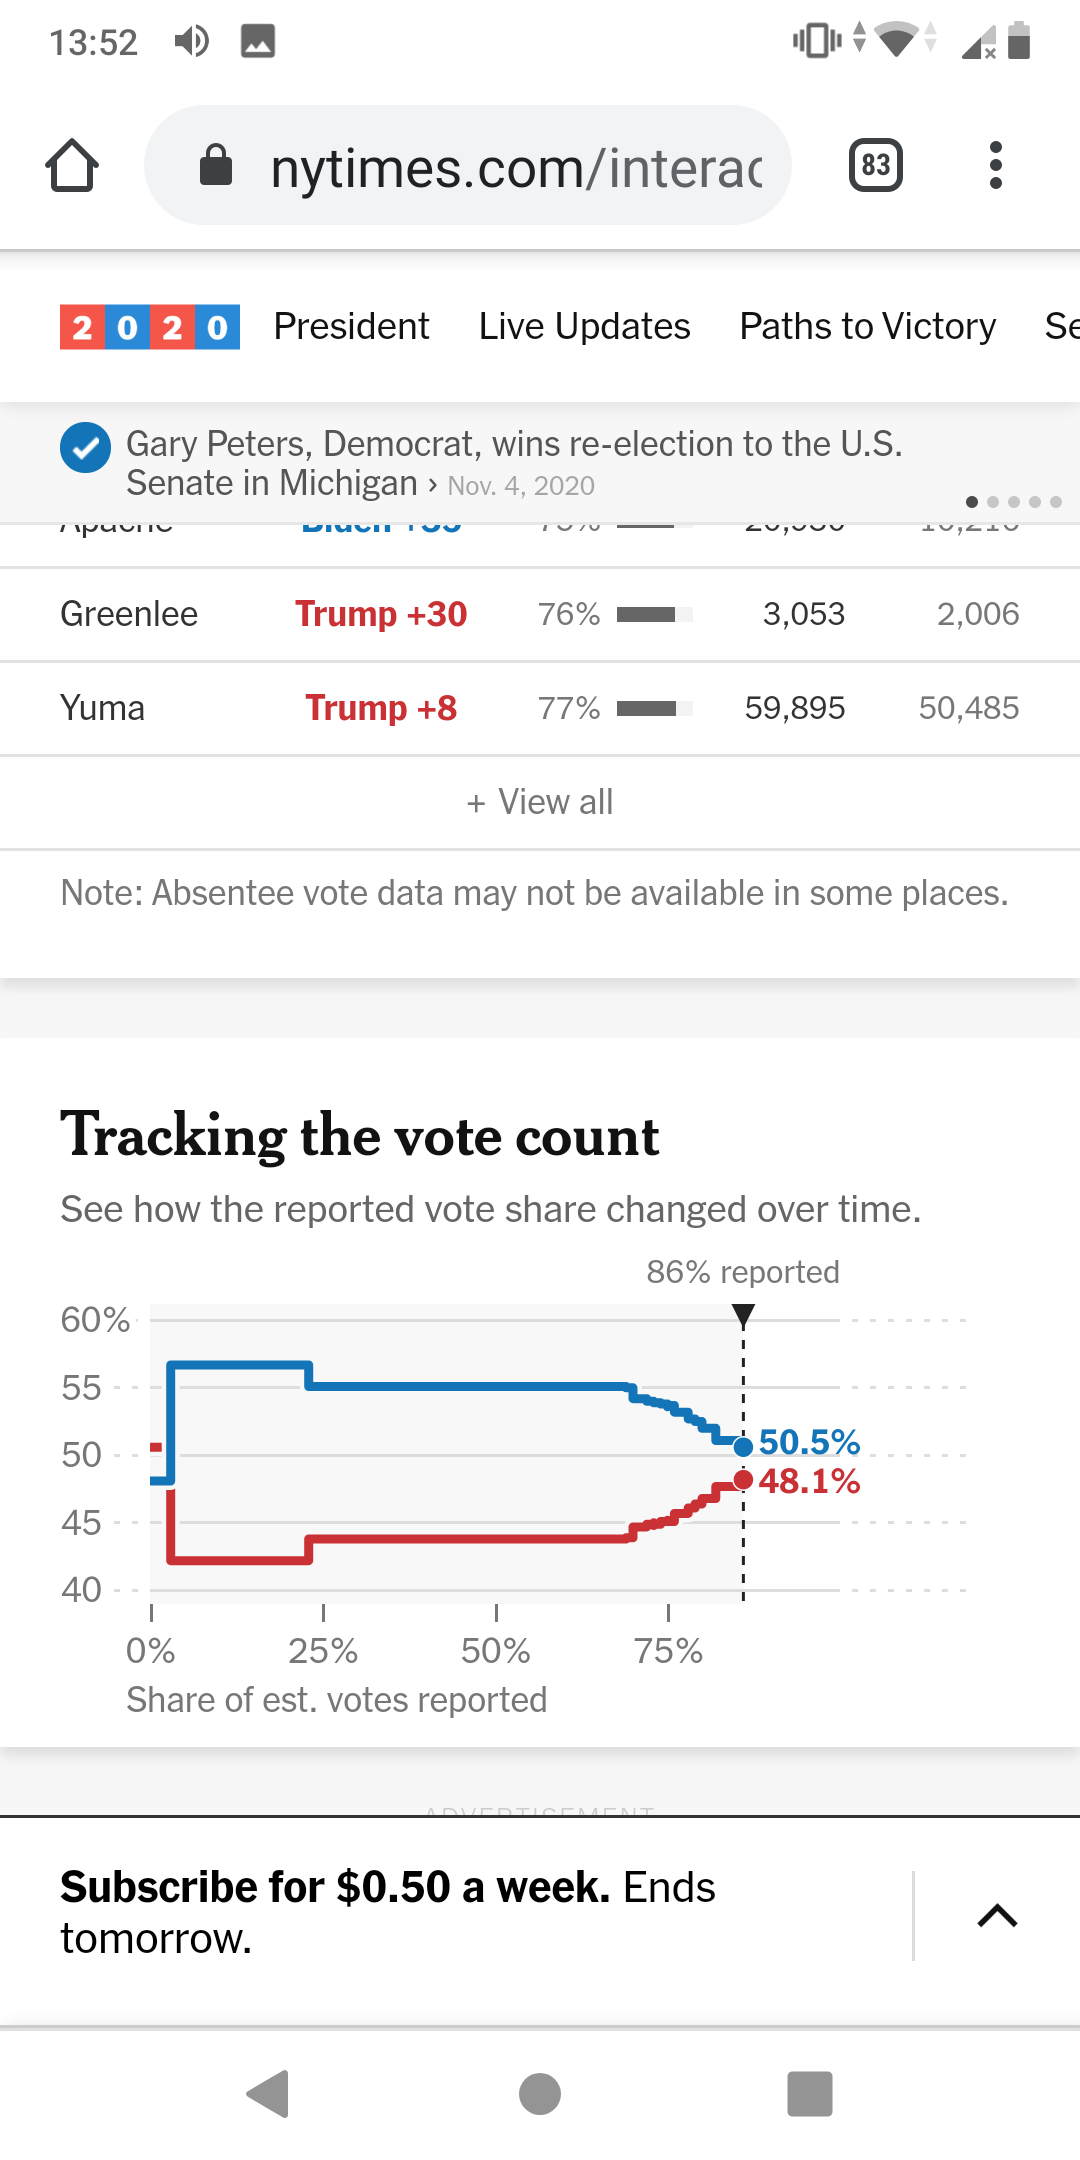Go to the Paths to Victory tab
Viewport: 1080px width, 2160px height.
click(x=867, y=327)
